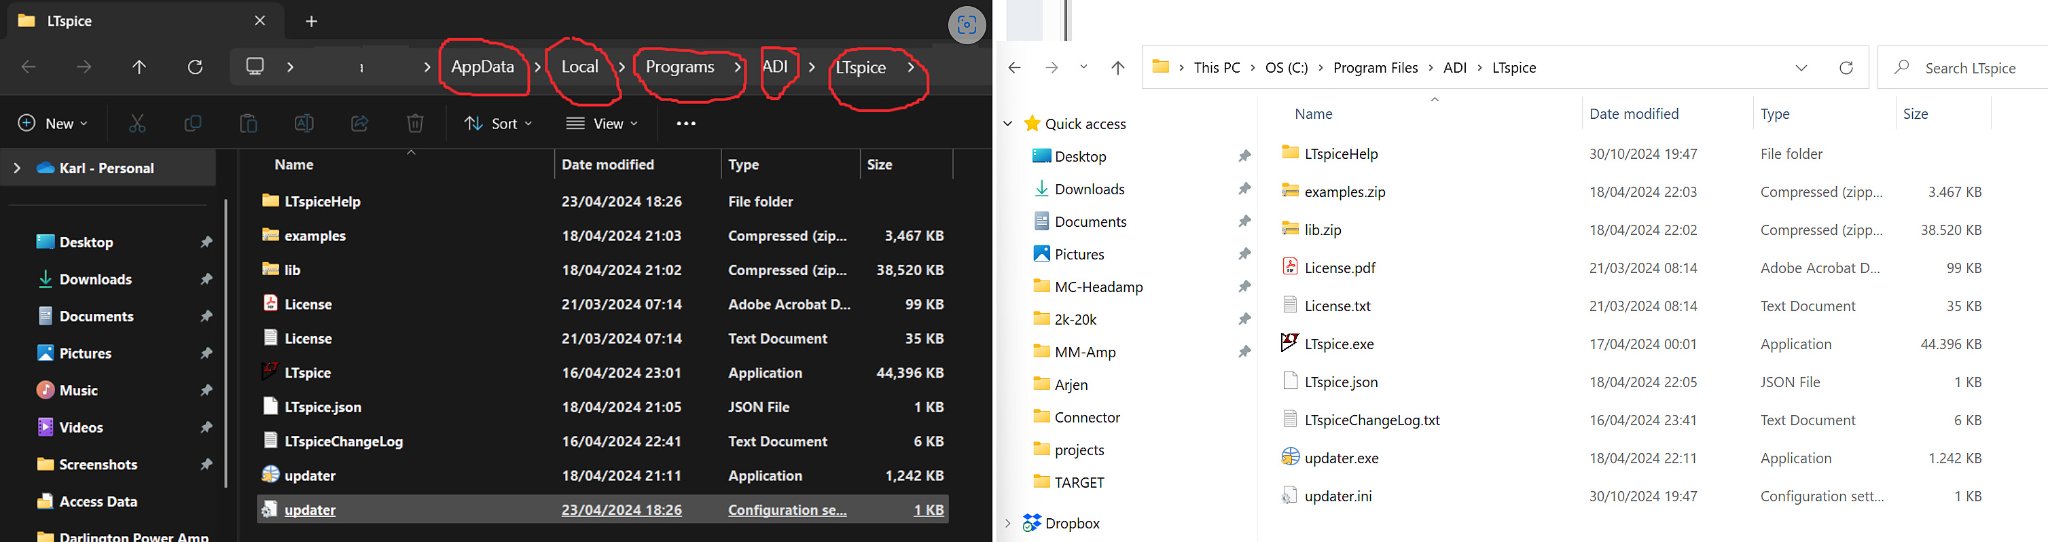
Task: Refresh the light Explorer window
Action: [1846, 68]
